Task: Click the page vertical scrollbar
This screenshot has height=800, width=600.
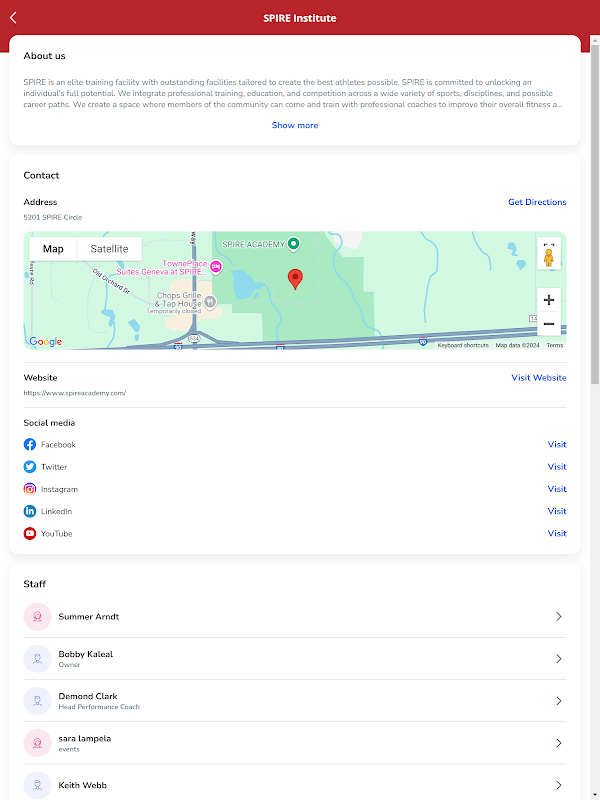Action: 595,212
